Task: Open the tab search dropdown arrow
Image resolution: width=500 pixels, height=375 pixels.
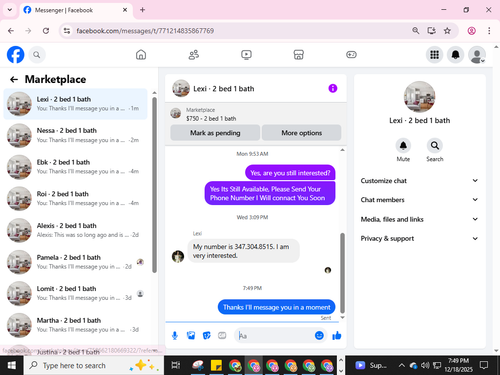Action: [10, 10]
